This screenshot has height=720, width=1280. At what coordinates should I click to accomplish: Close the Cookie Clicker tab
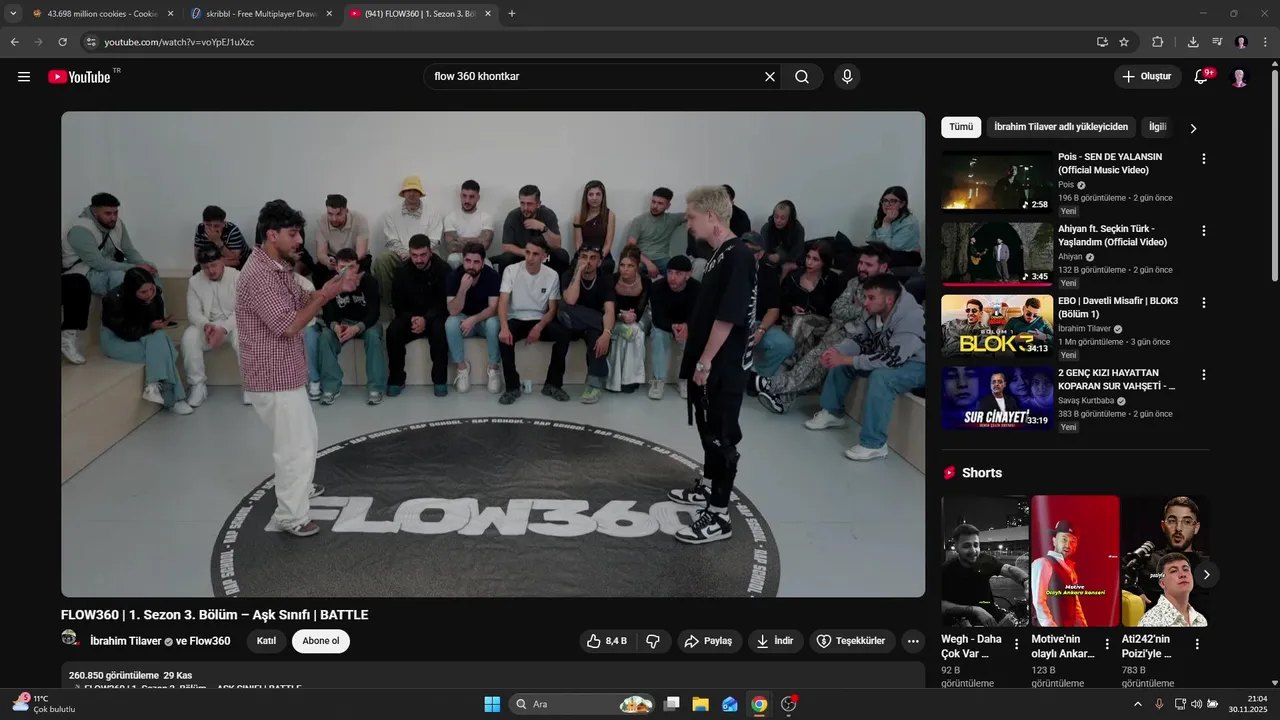pyautogui.click(x=170, y=14)
